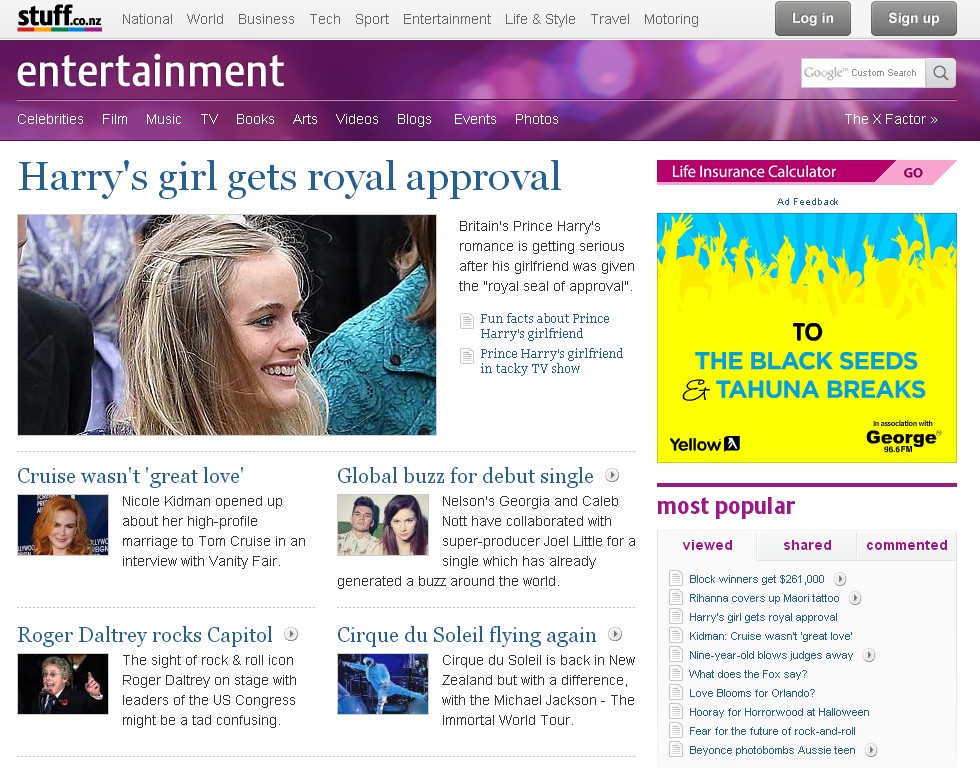Open the Celebrities section

click(50, 119)
